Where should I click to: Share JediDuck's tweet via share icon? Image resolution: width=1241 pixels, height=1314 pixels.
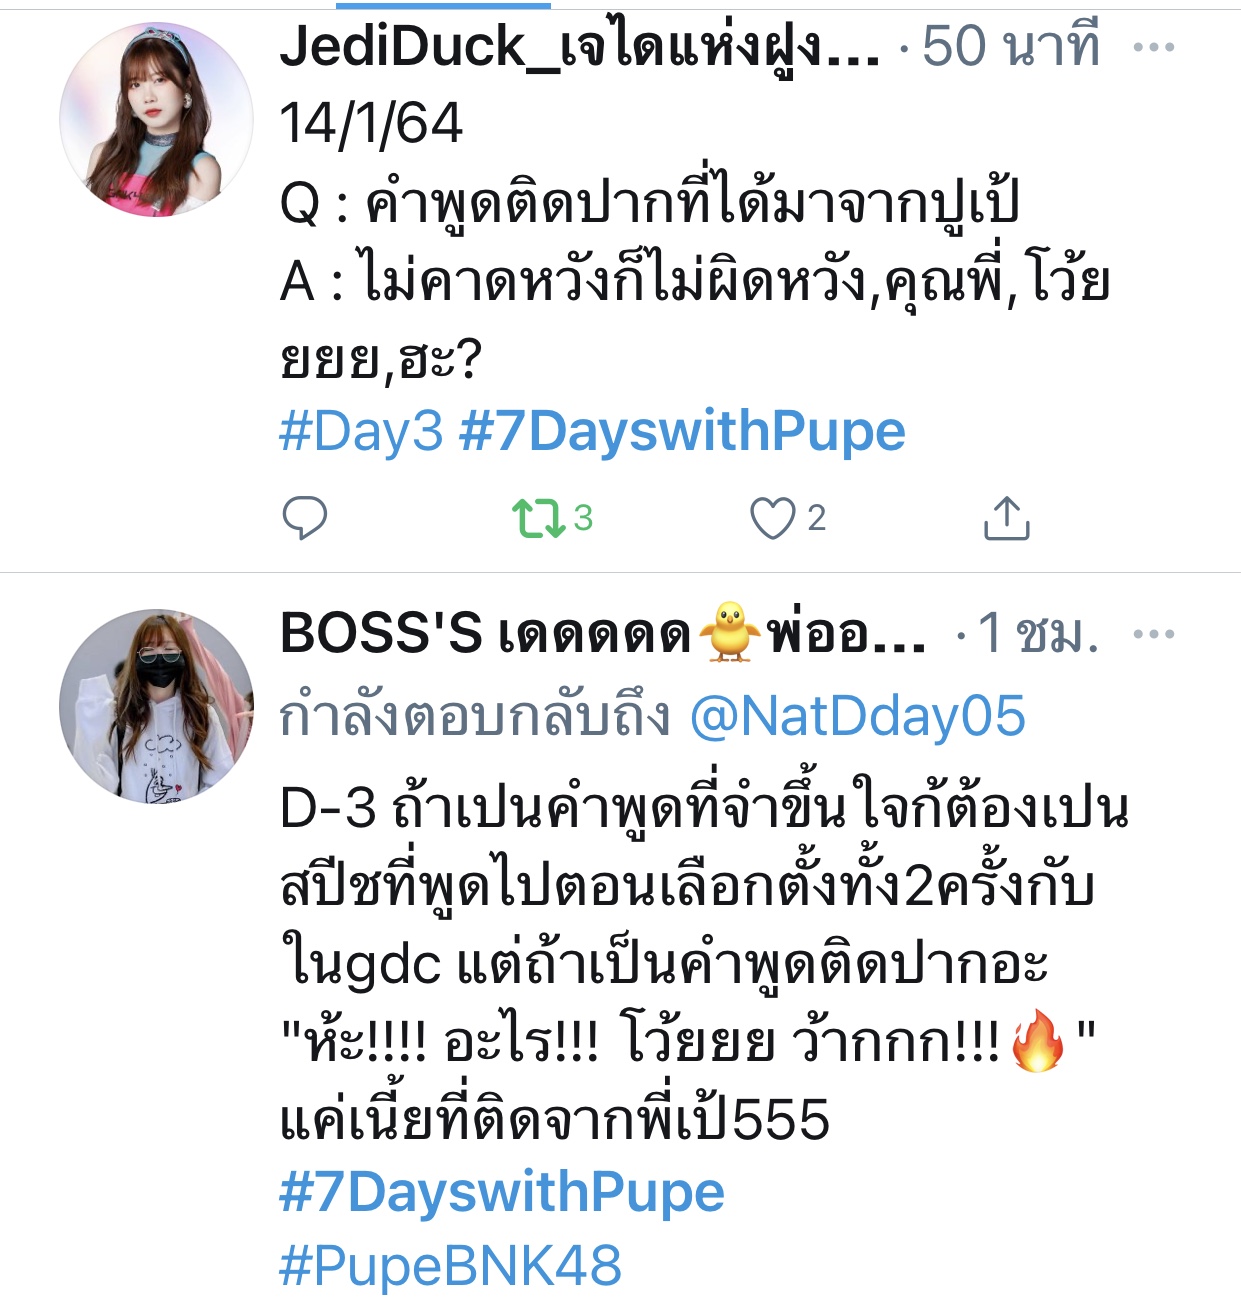1006,518
